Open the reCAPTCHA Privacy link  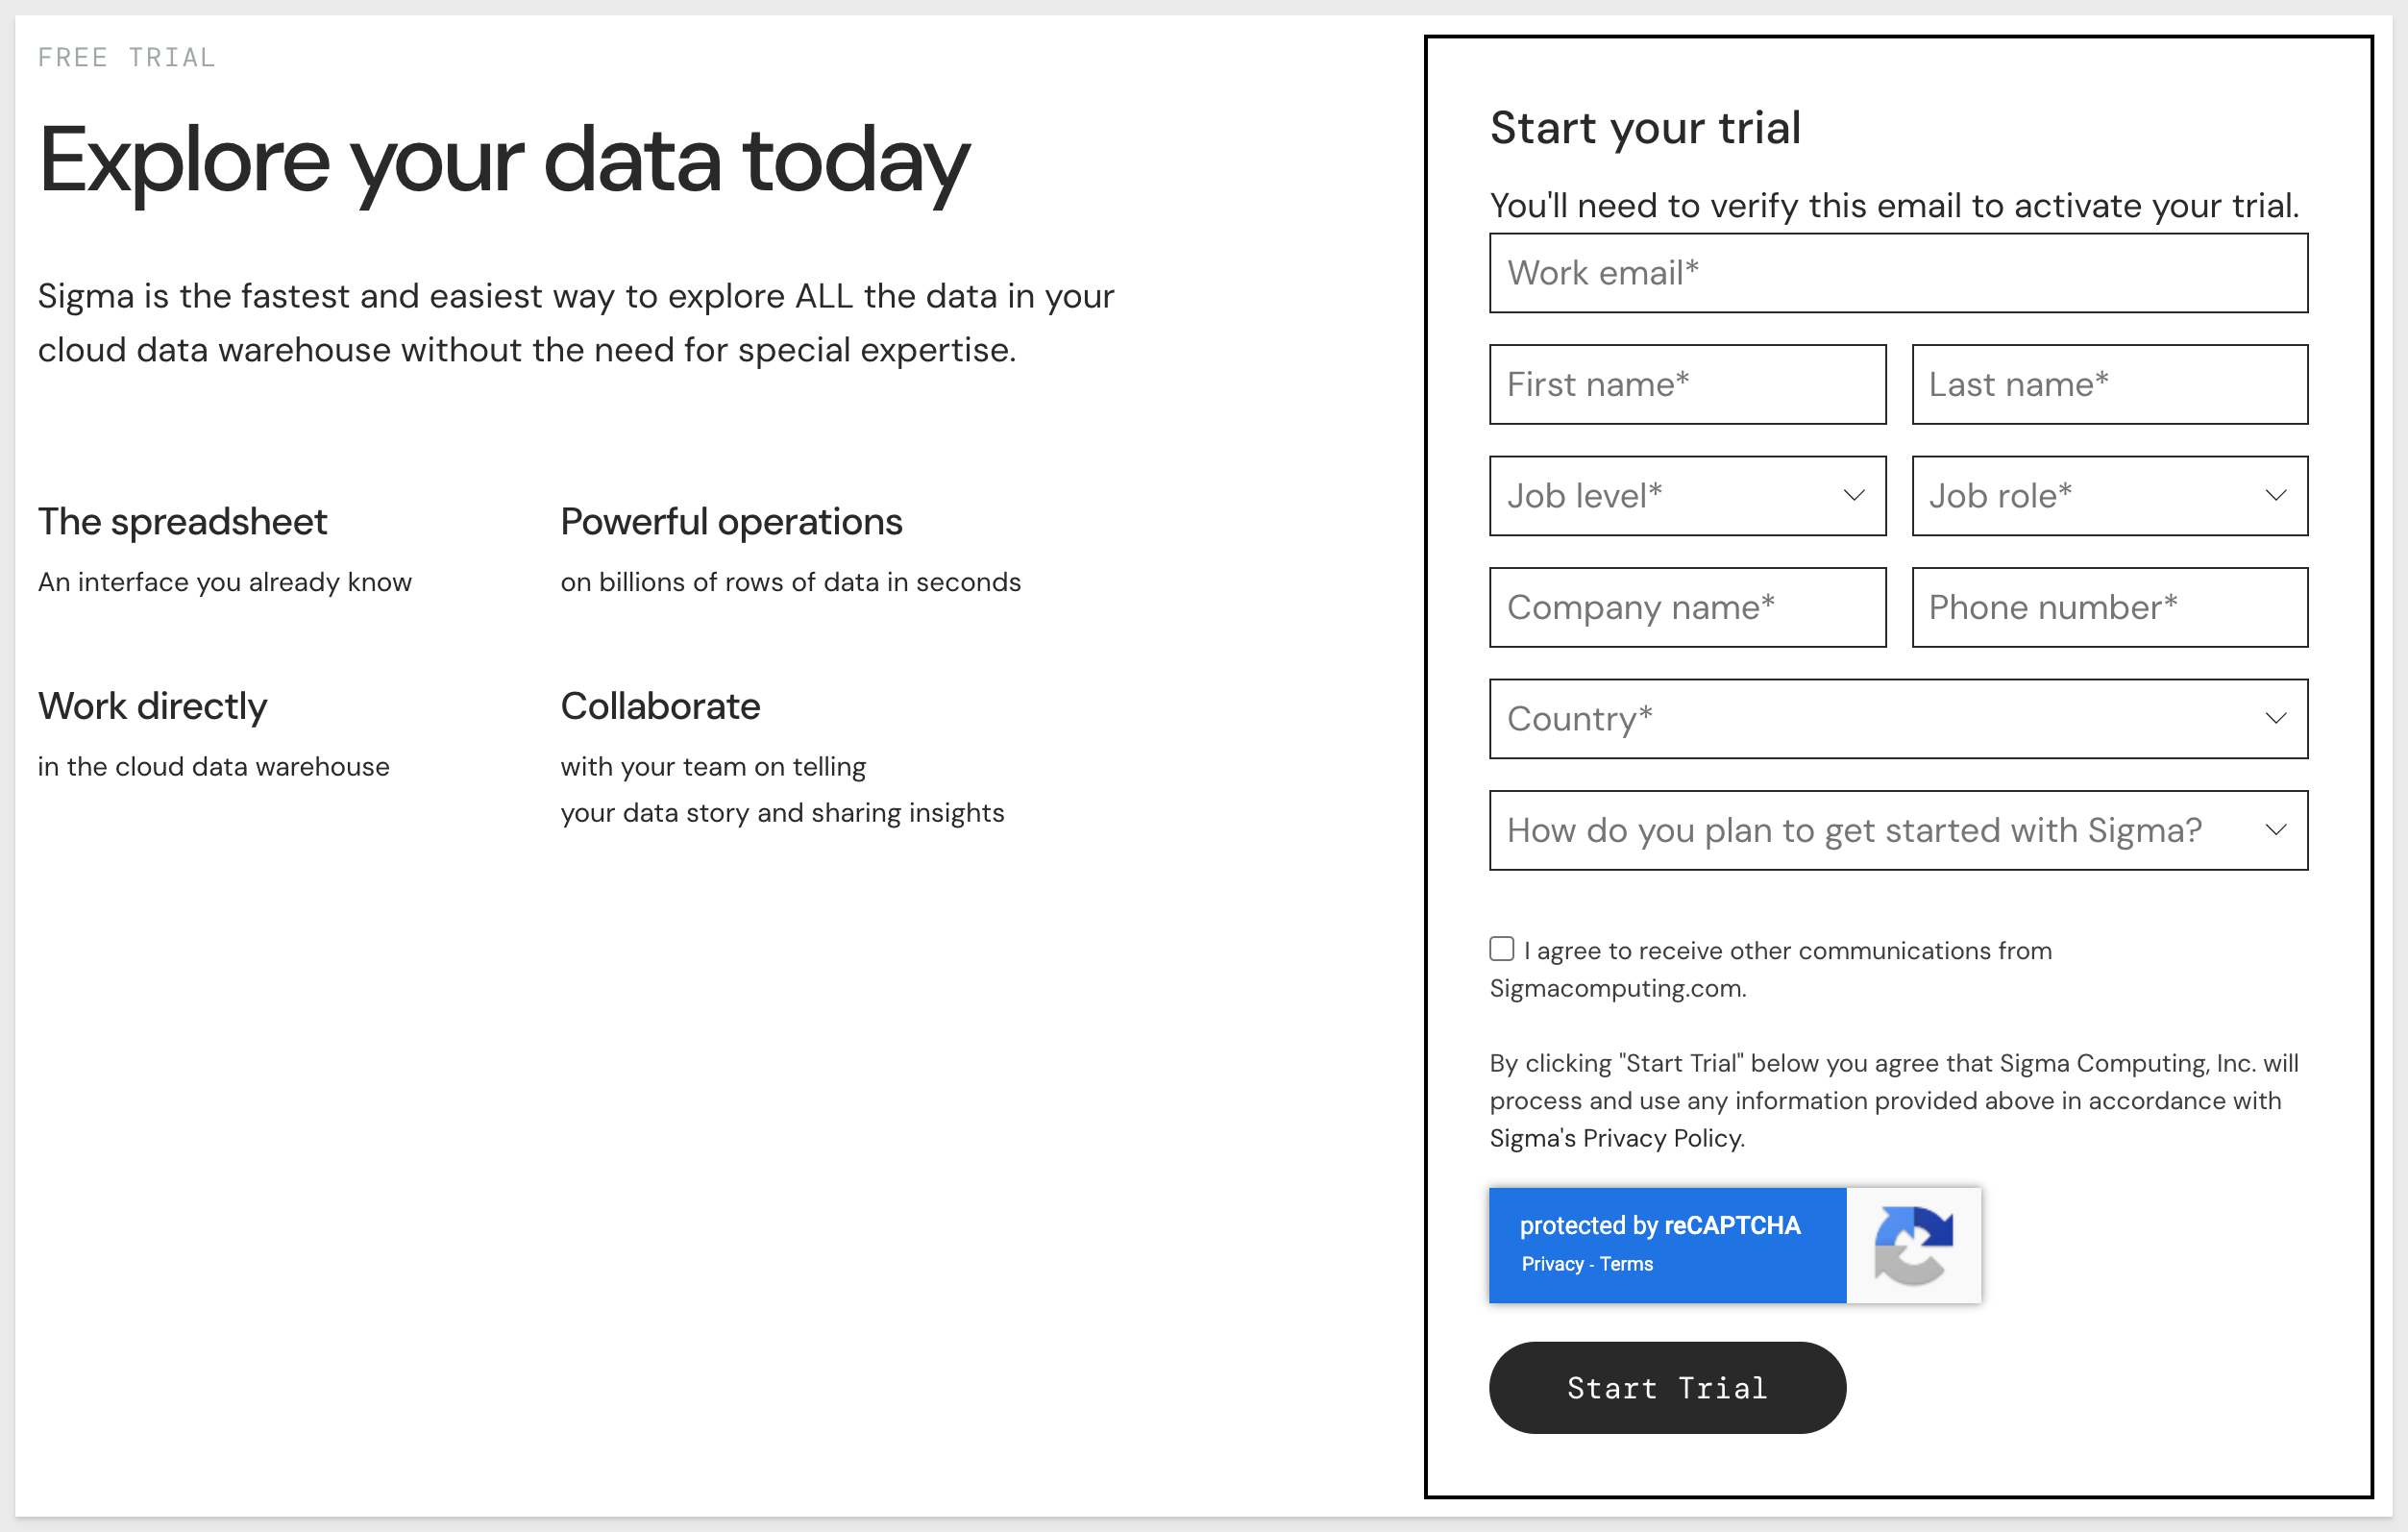click(1552, 1264)
